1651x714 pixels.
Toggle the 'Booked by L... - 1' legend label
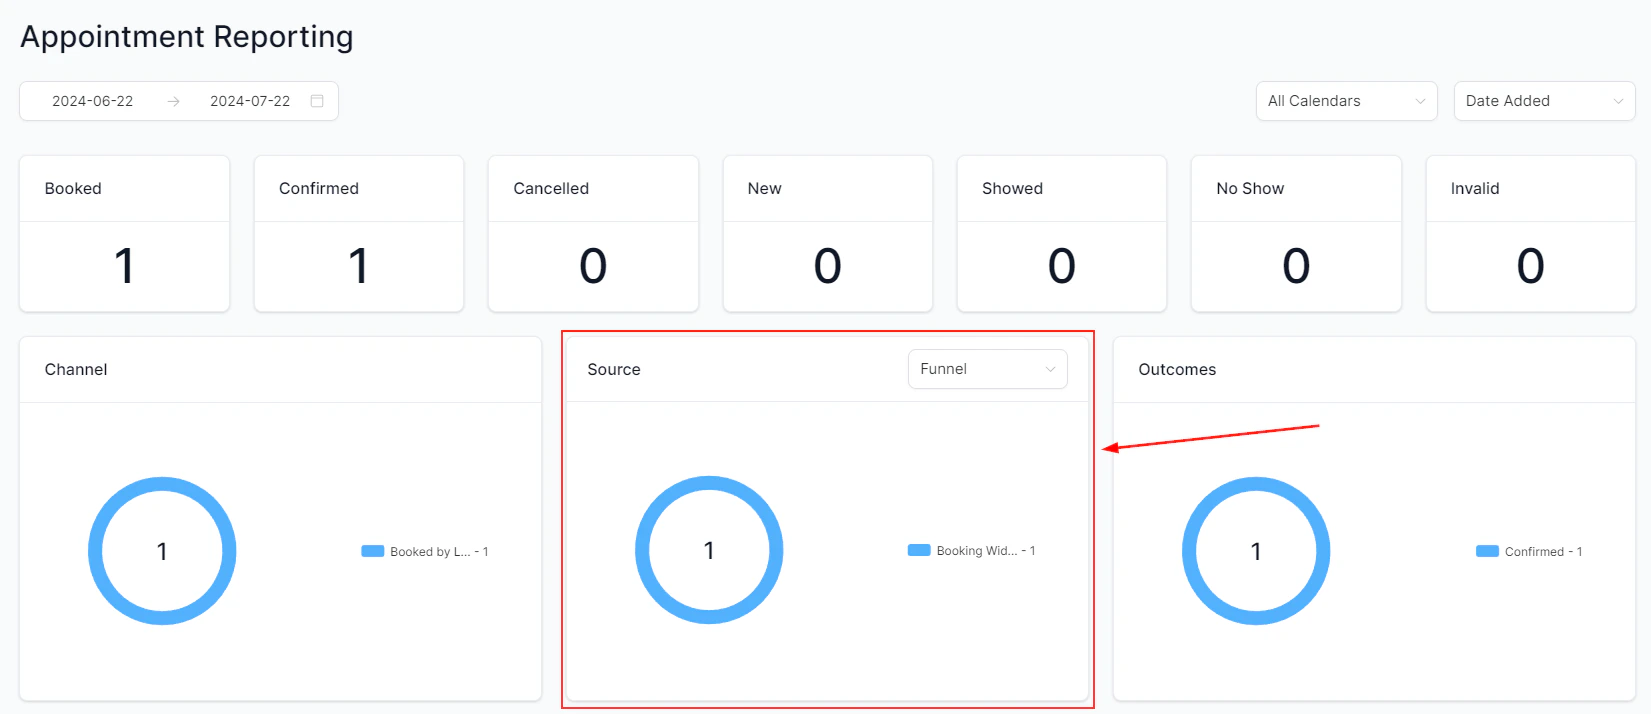[439, 552]
